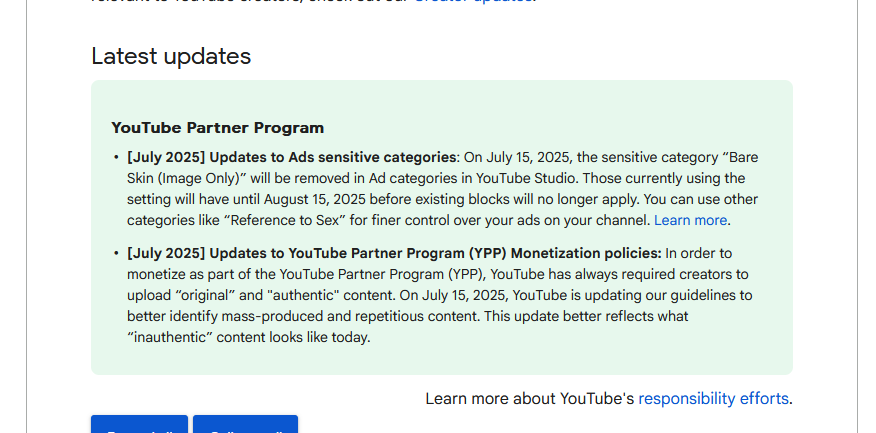Click the "Learn more about YouTube's" text
Image resolution: width=876 pixels, height=433 pixels.
pos(530,398)
